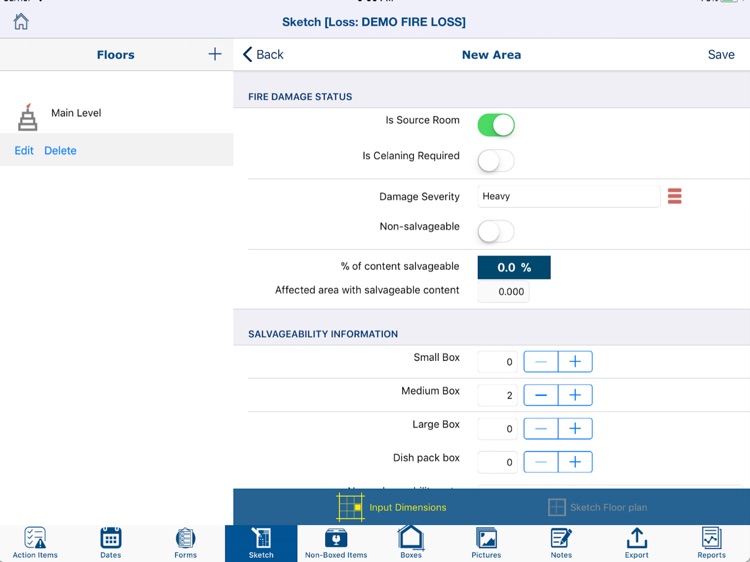The image size is (750, 562).
Task: Decrease Dish pack box count
Action: [x=540, y=462]
